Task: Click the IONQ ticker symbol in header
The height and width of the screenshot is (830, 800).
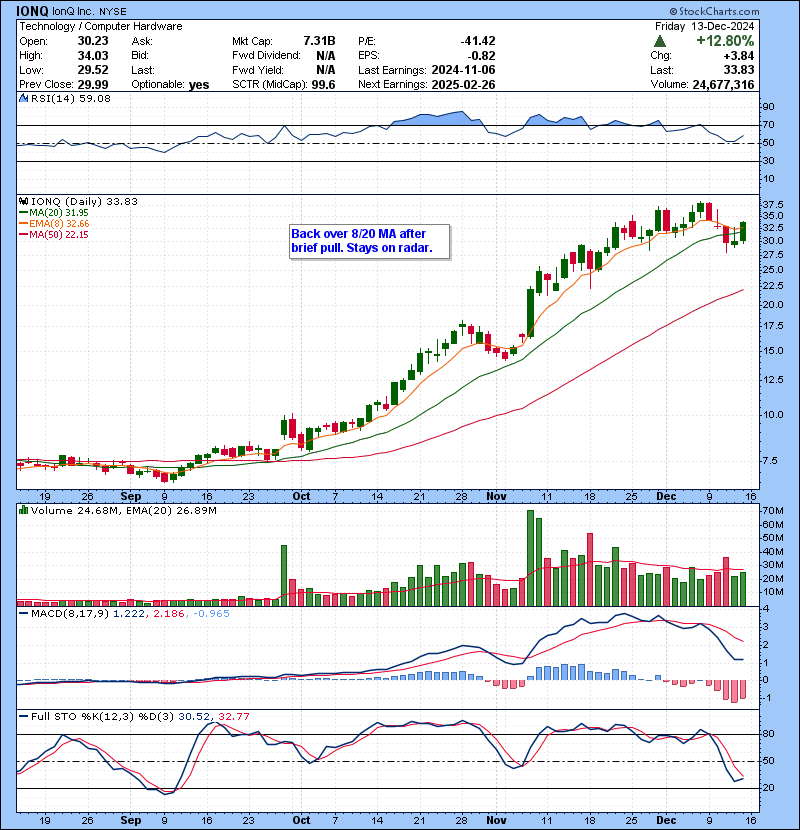Action: pyautogui.click(x=32, y=11)
